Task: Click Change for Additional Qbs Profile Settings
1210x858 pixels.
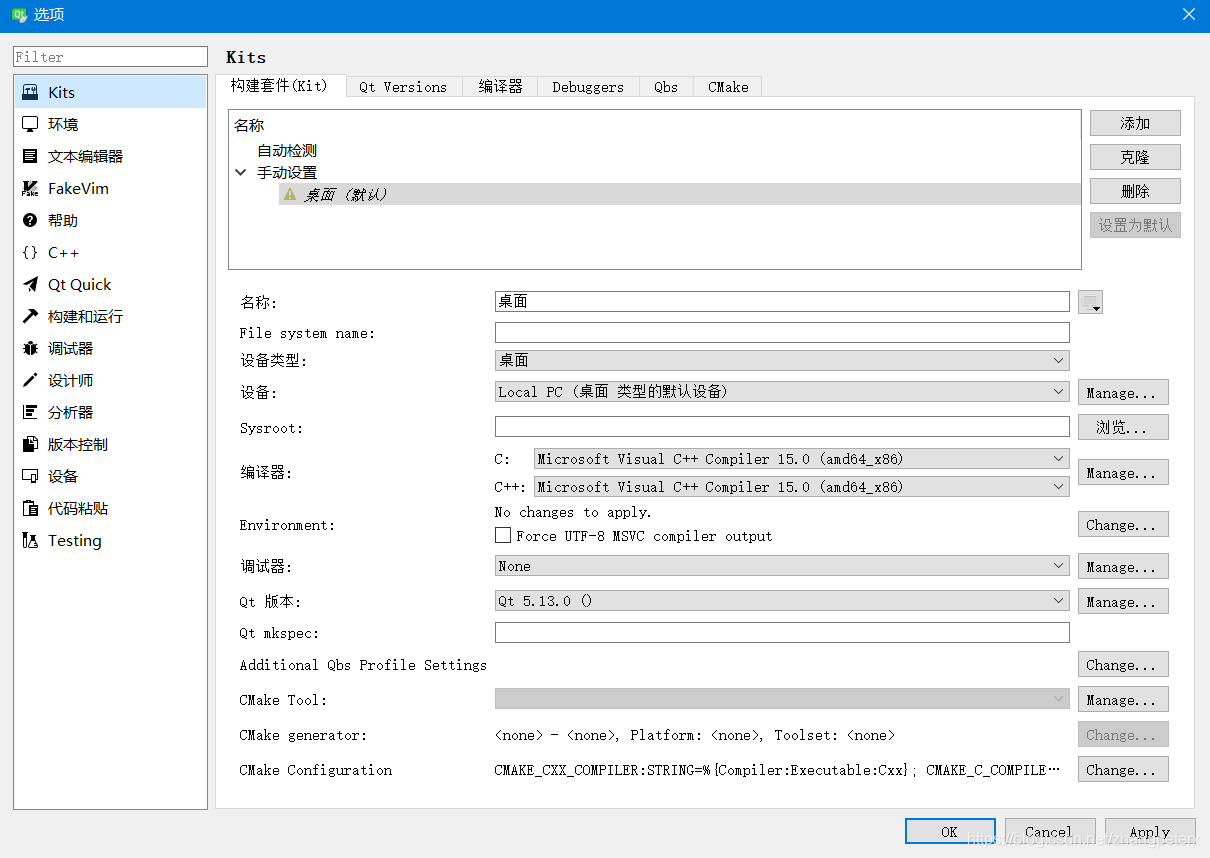Action: click(x=1123, y=664)
